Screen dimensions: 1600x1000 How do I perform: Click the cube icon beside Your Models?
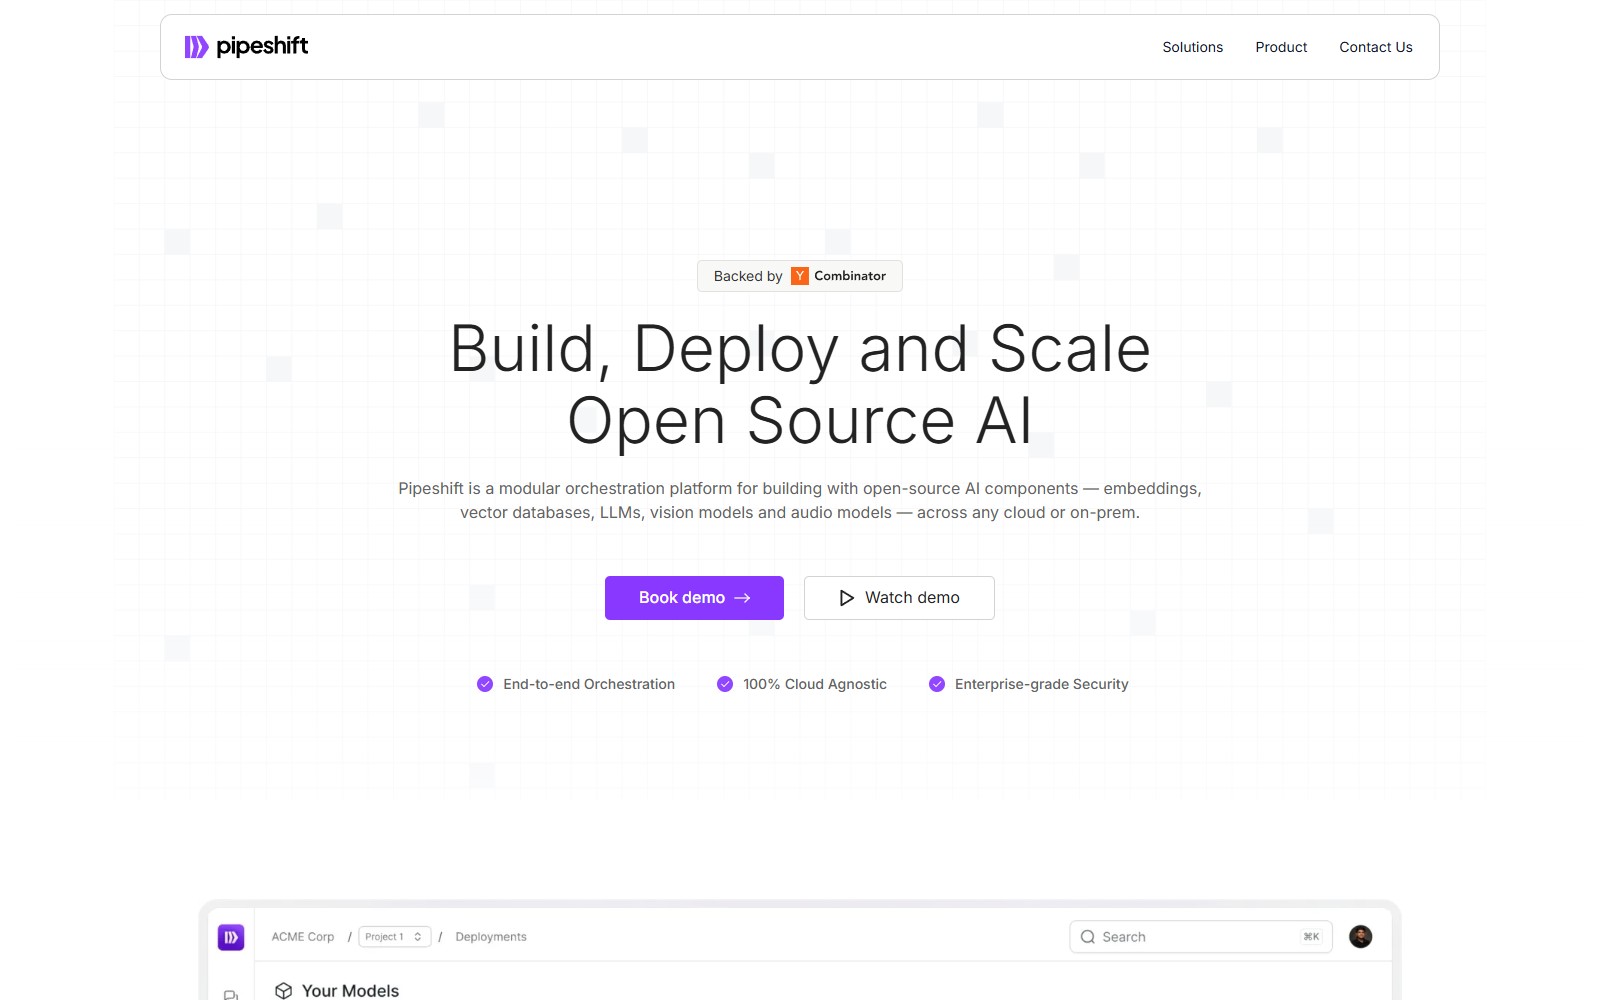(284, 990)
